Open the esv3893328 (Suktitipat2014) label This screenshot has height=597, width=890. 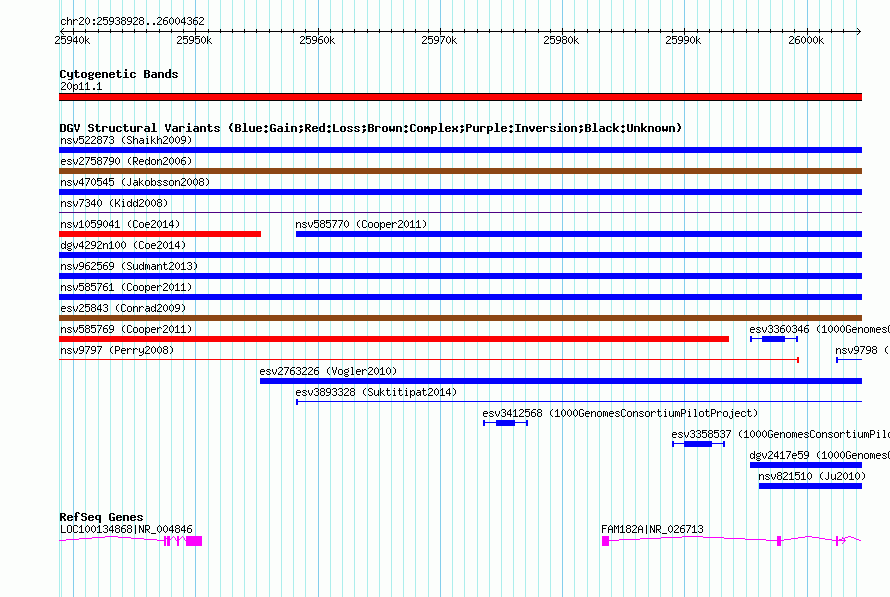point(376,392)
